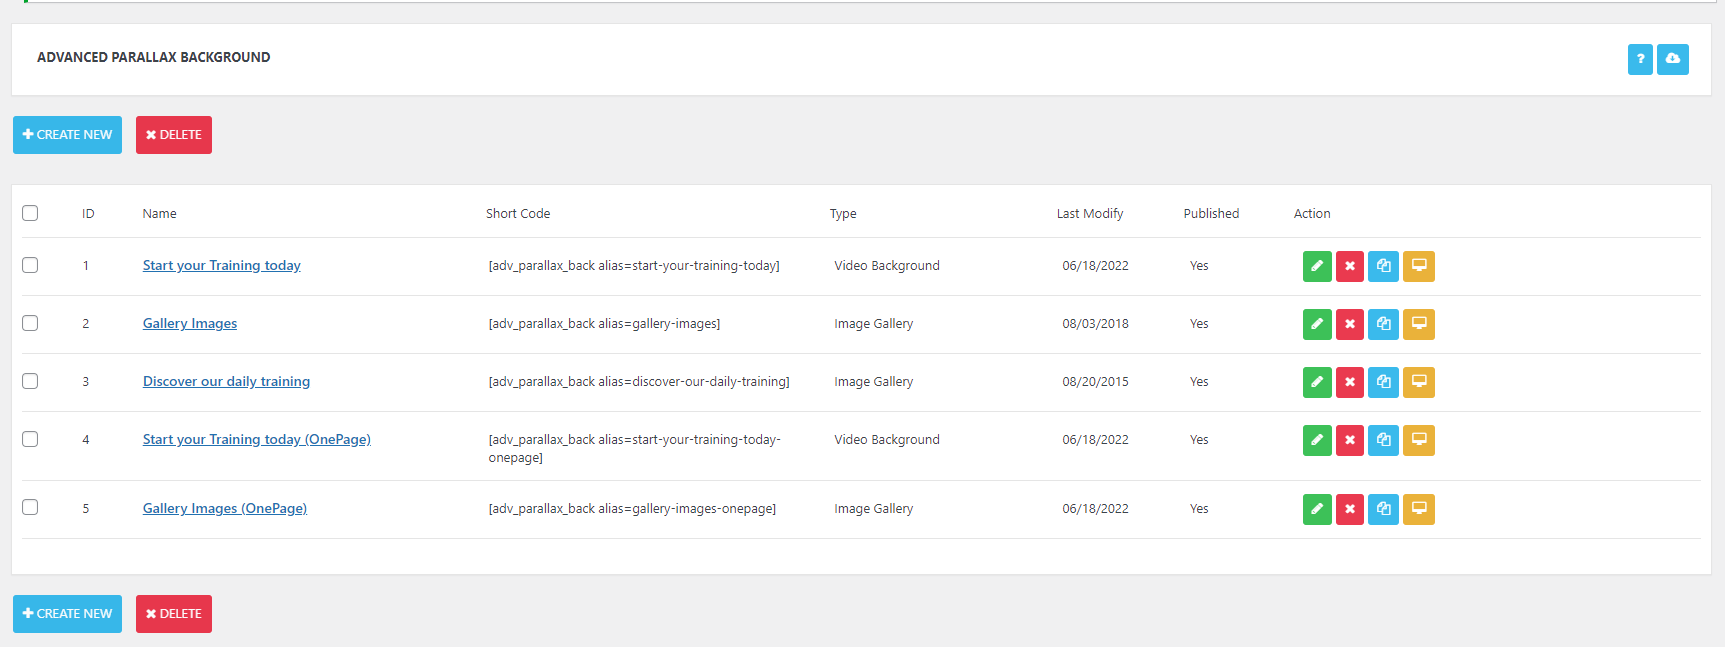1725x647 pixels.
Task: Open Start your Training today (OnePage) link
Action: [x=257, y=440]
